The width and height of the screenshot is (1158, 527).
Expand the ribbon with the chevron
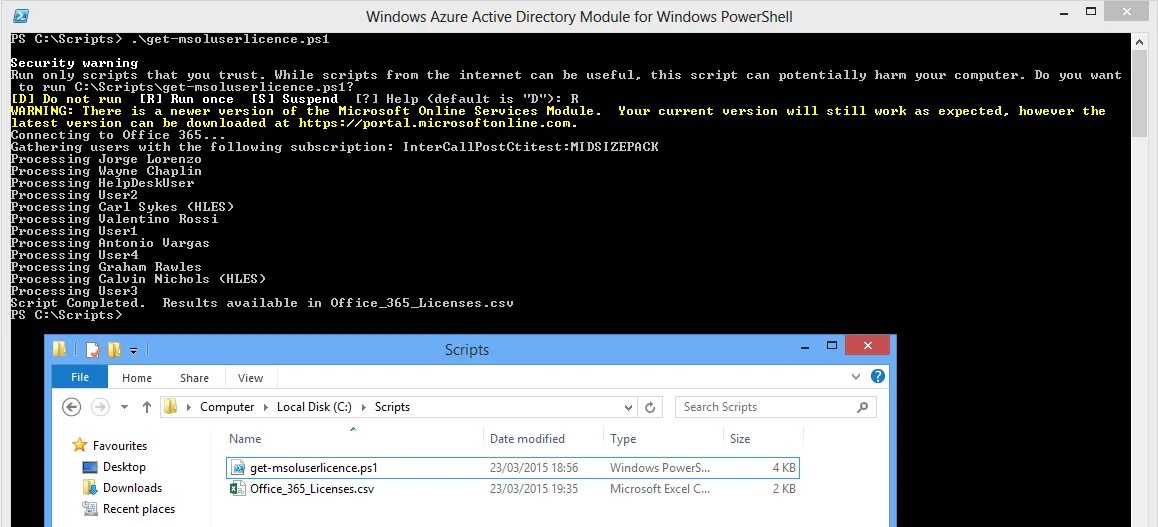(856, 376)
